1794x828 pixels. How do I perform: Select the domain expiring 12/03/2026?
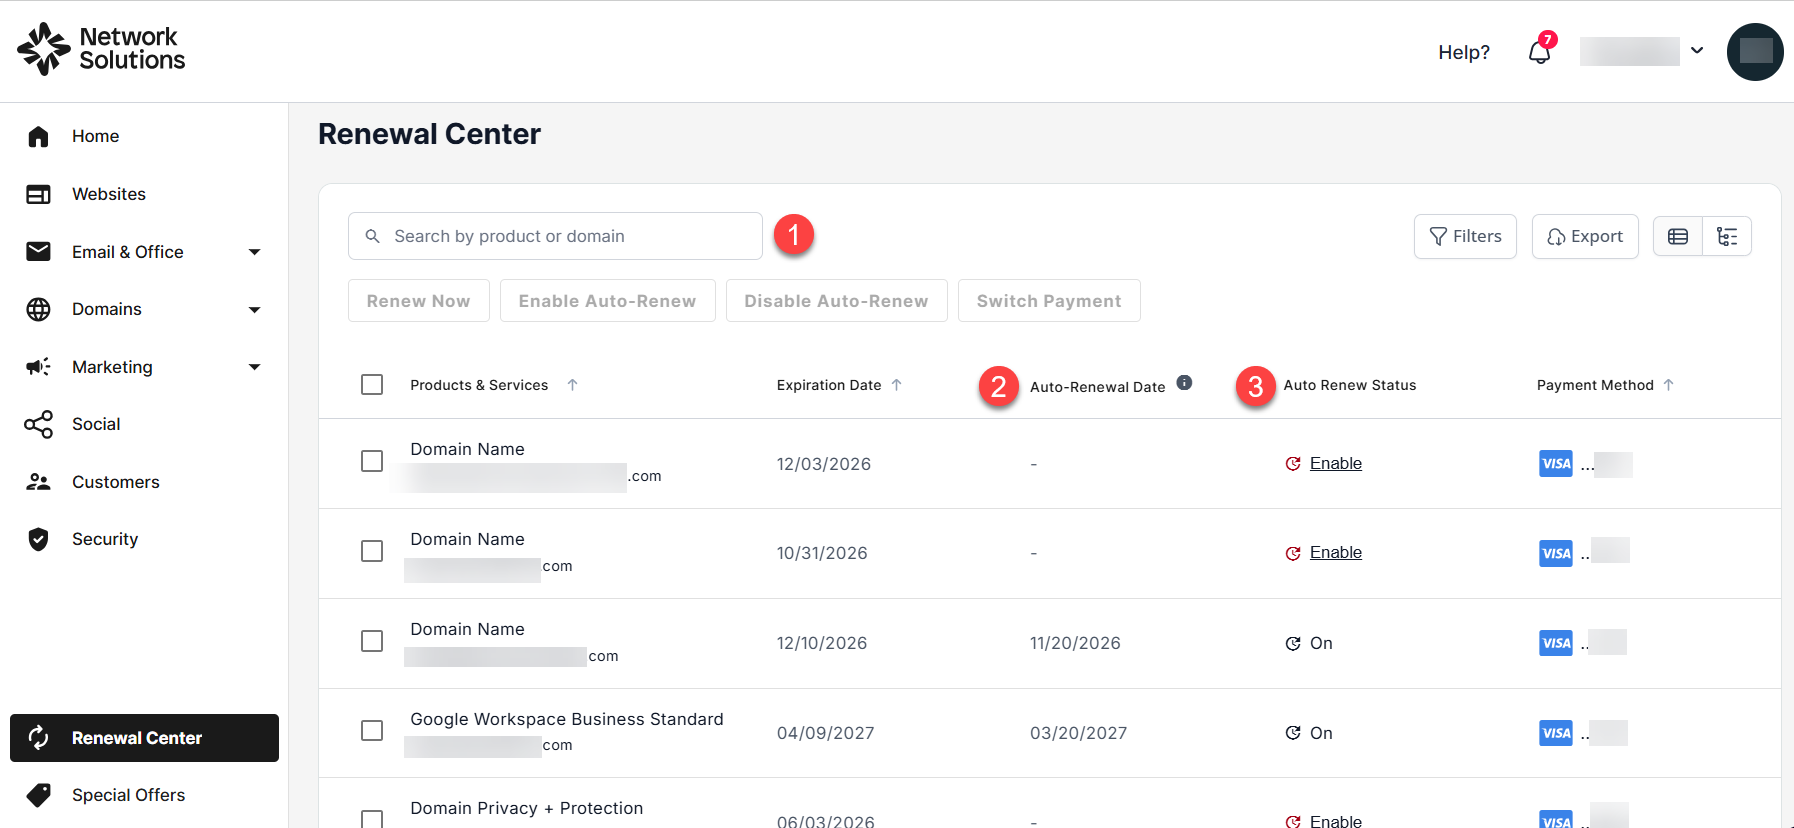click(x=372, y=461)
